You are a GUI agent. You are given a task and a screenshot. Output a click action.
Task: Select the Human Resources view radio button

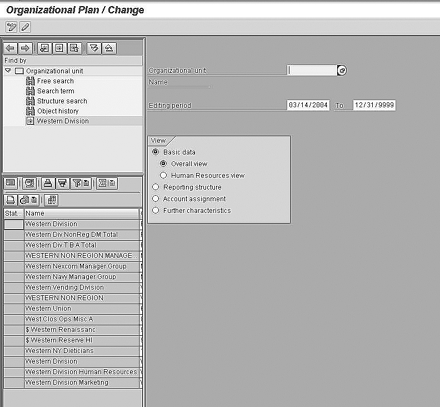click(x=163, y=175)
